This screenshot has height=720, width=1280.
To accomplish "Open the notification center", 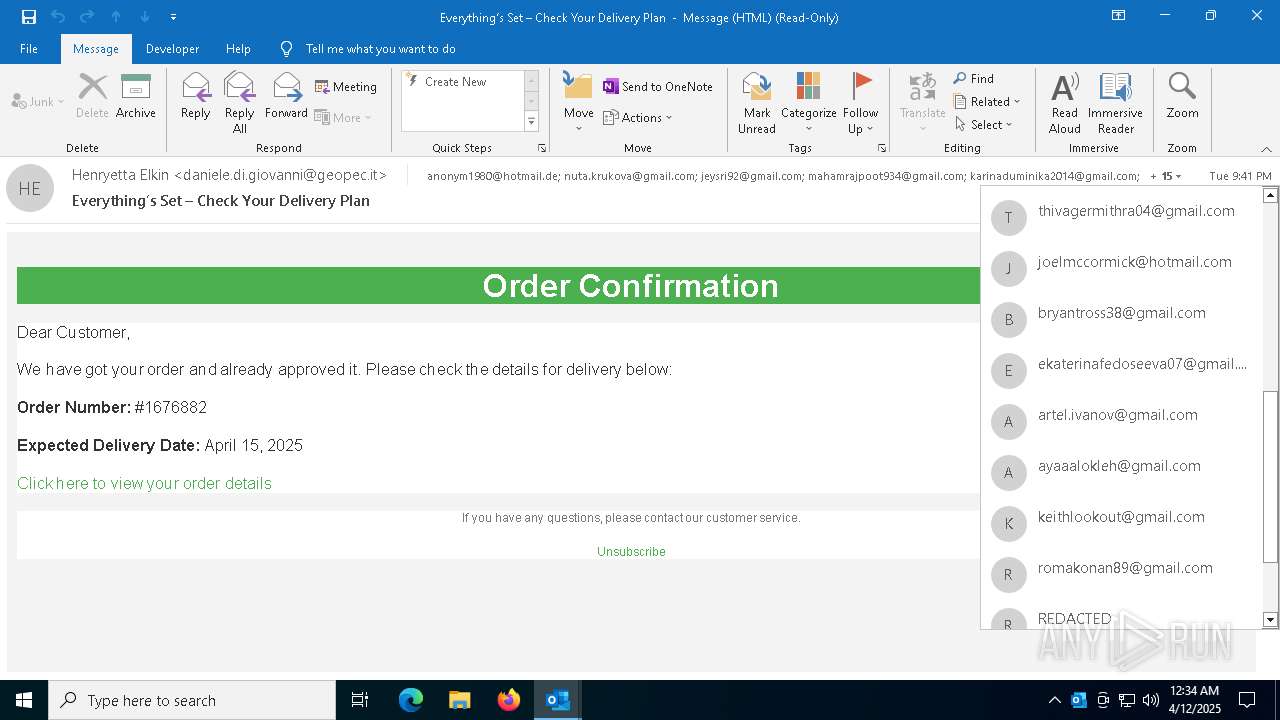I will (1247, 700).
